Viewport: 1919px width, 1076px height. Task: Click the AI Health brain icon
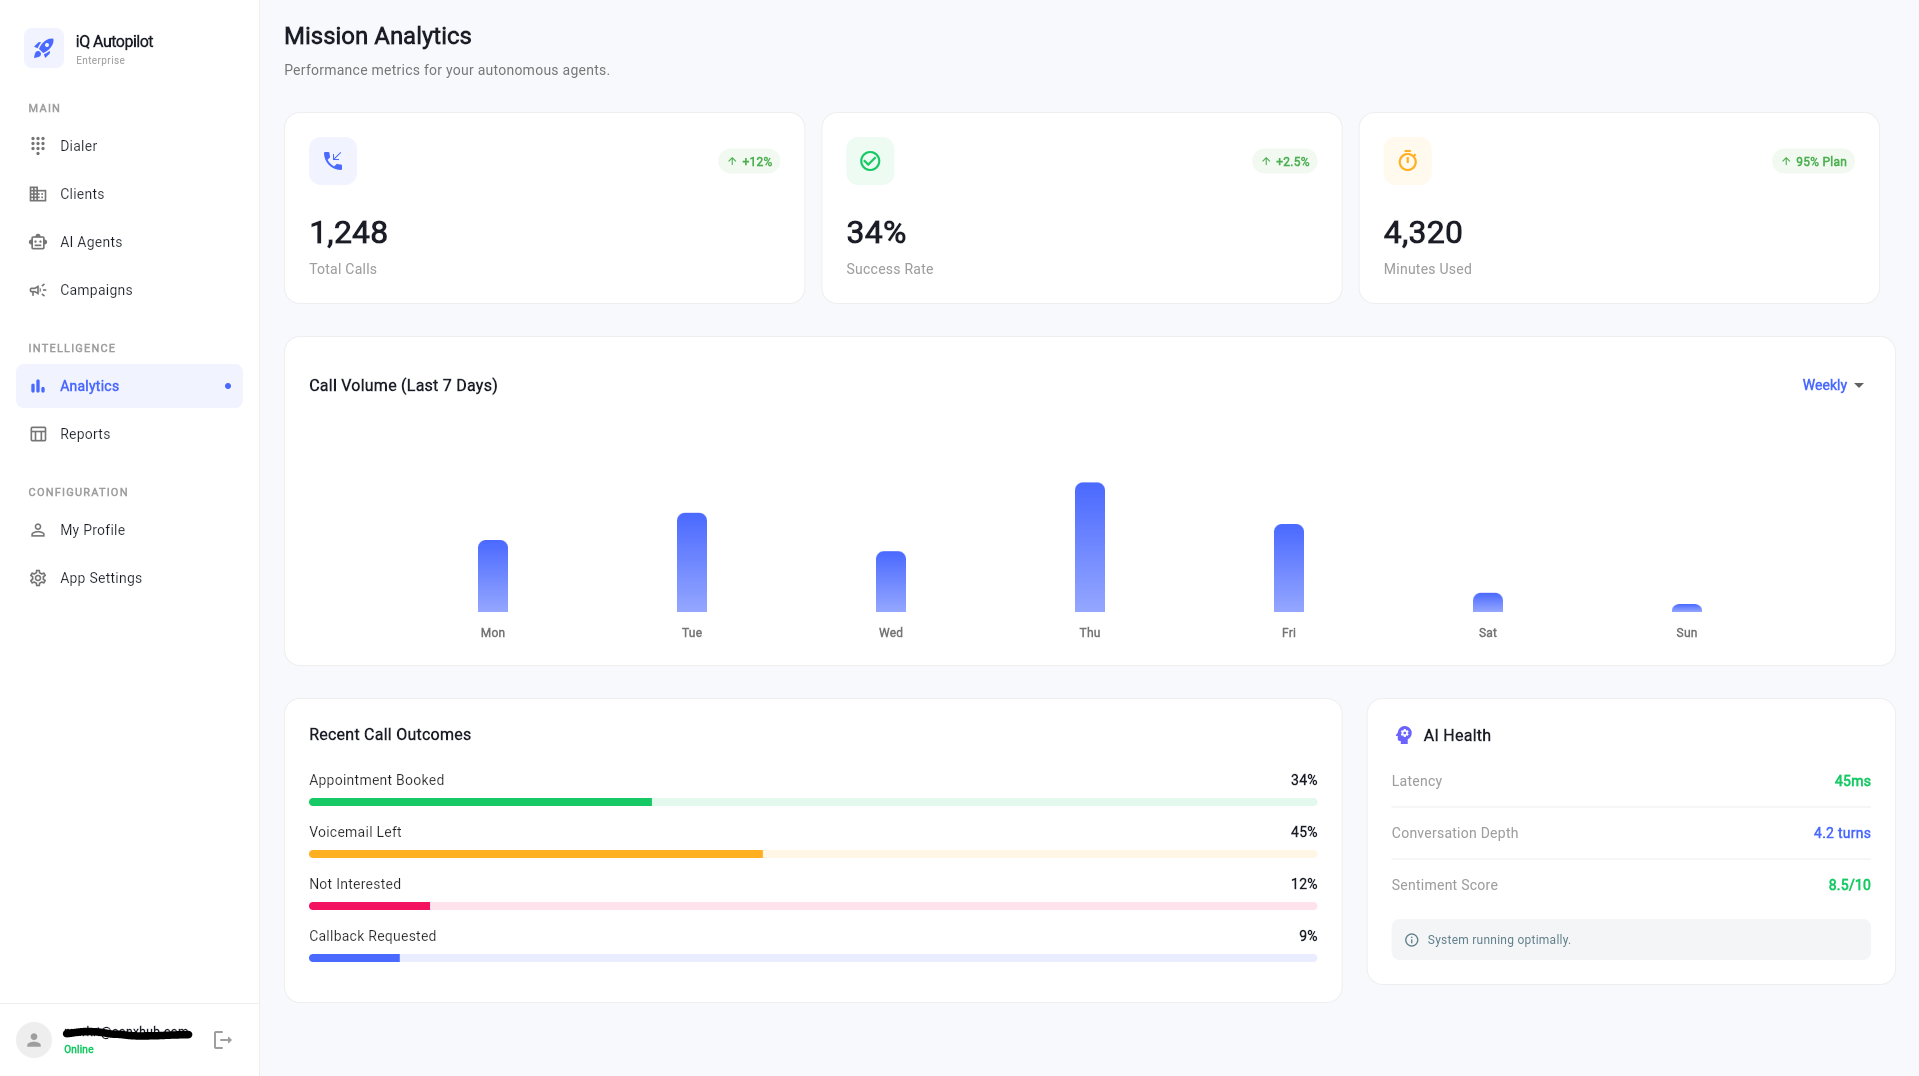(x=1402, y=735)
